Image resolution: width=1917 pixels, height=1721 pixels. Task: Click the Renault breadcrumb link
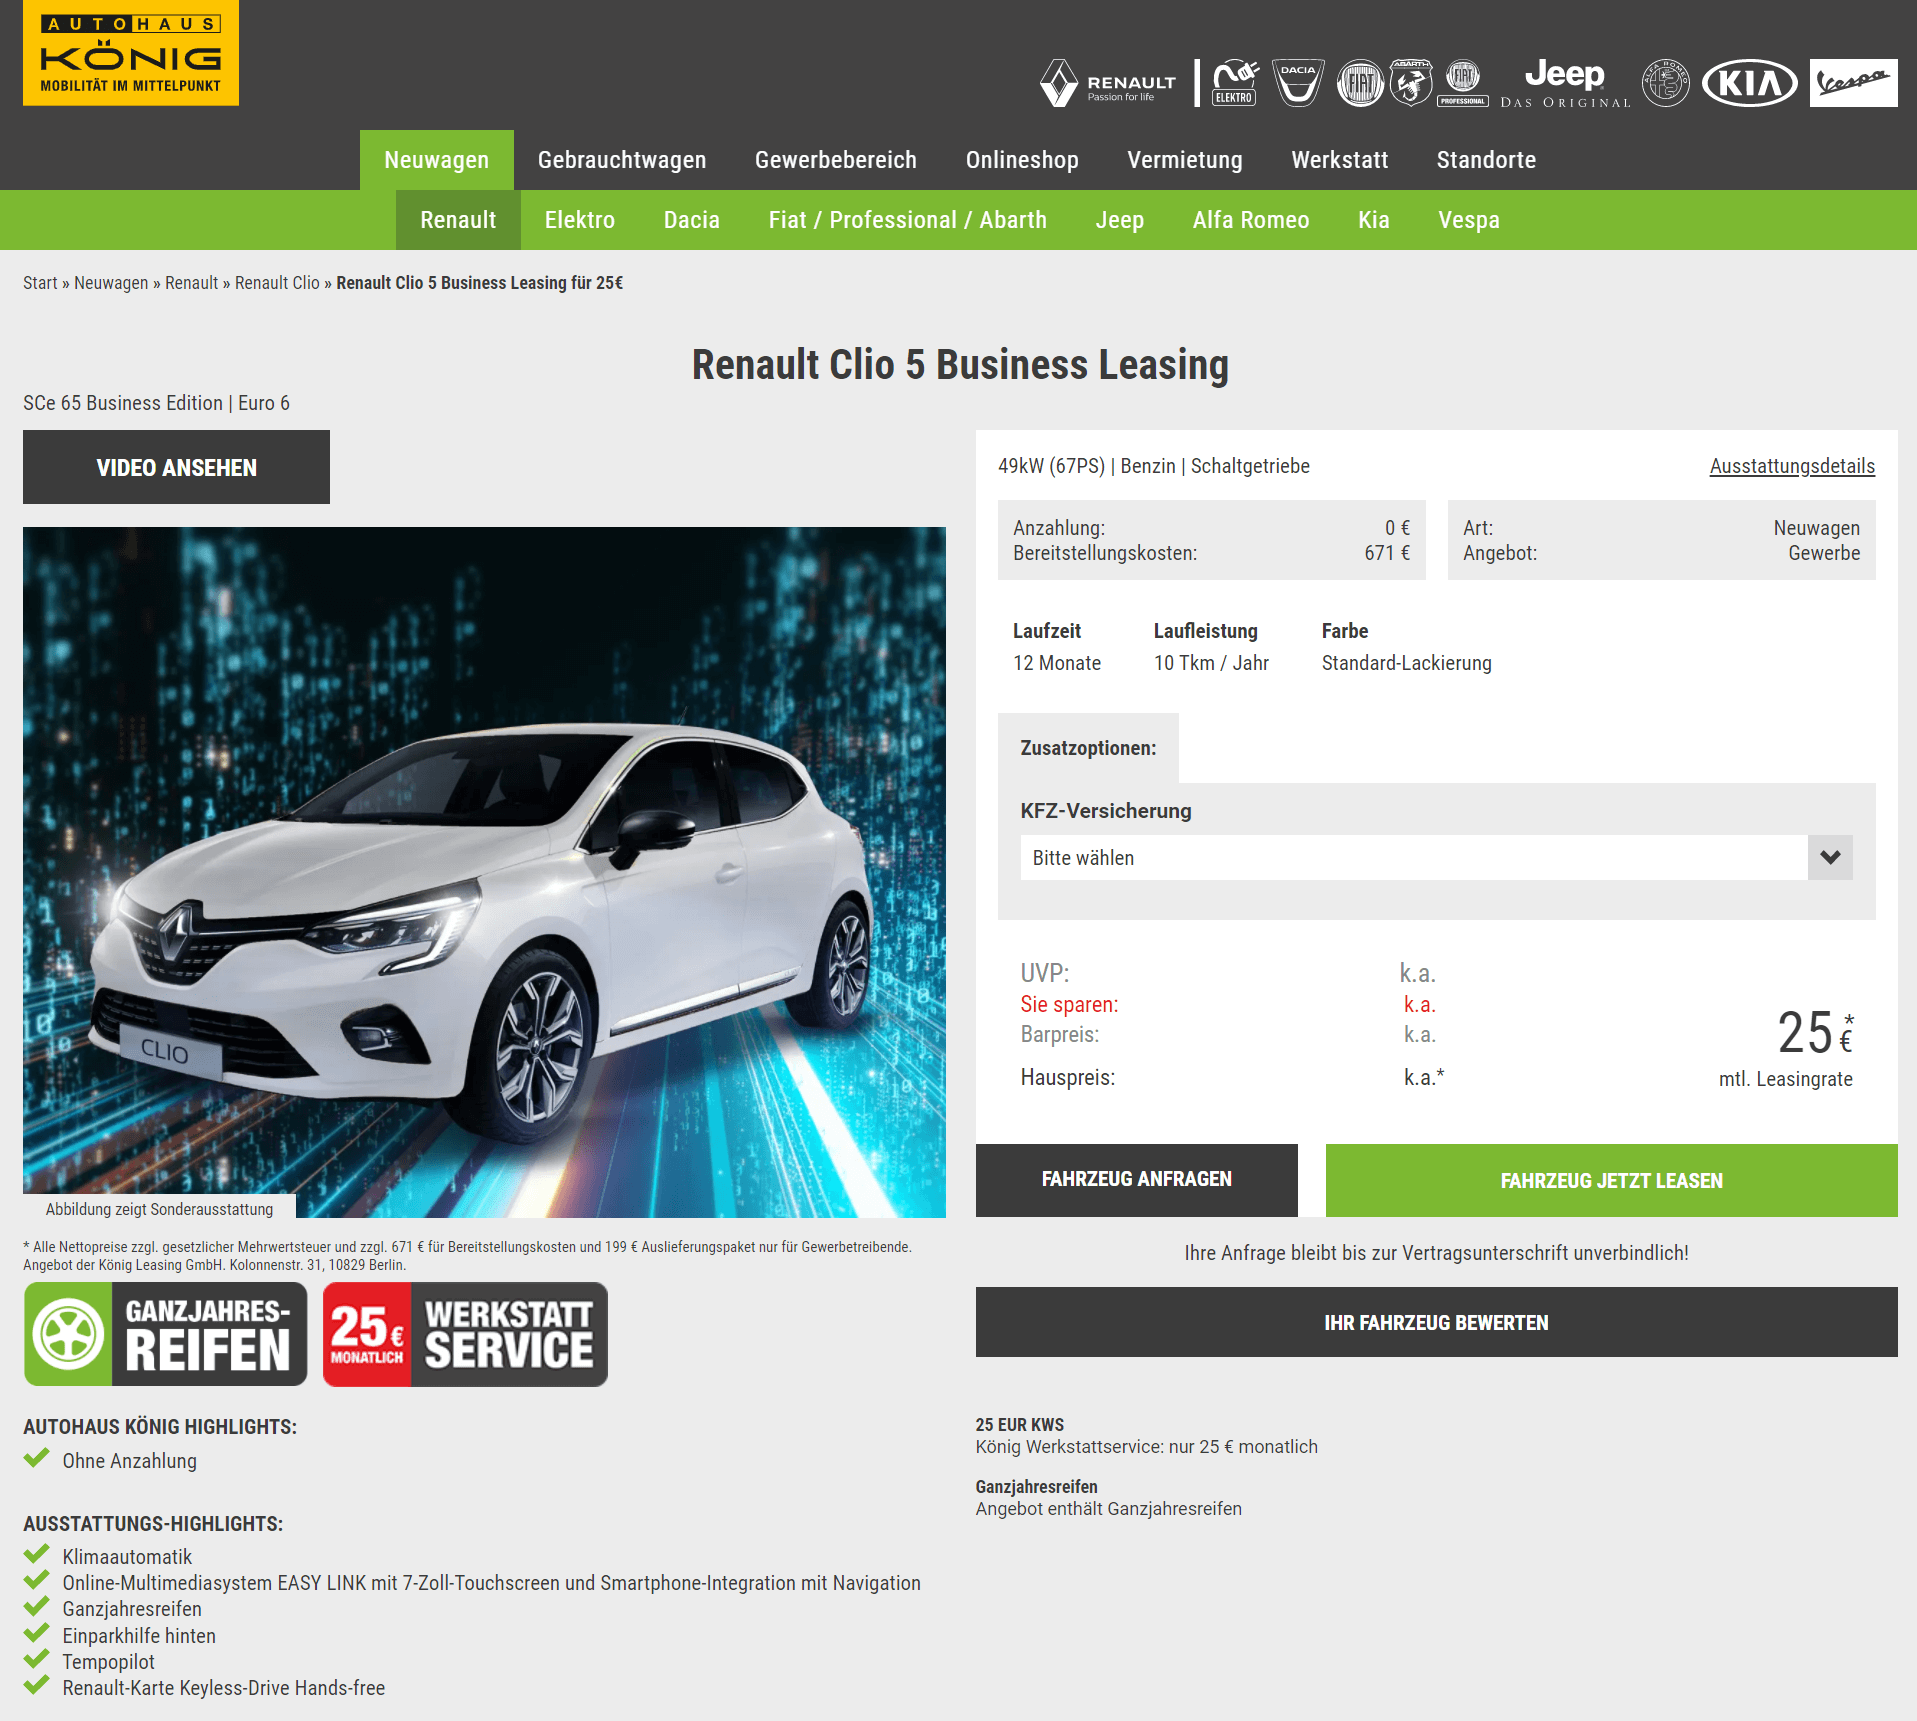[x=191, y=283]
